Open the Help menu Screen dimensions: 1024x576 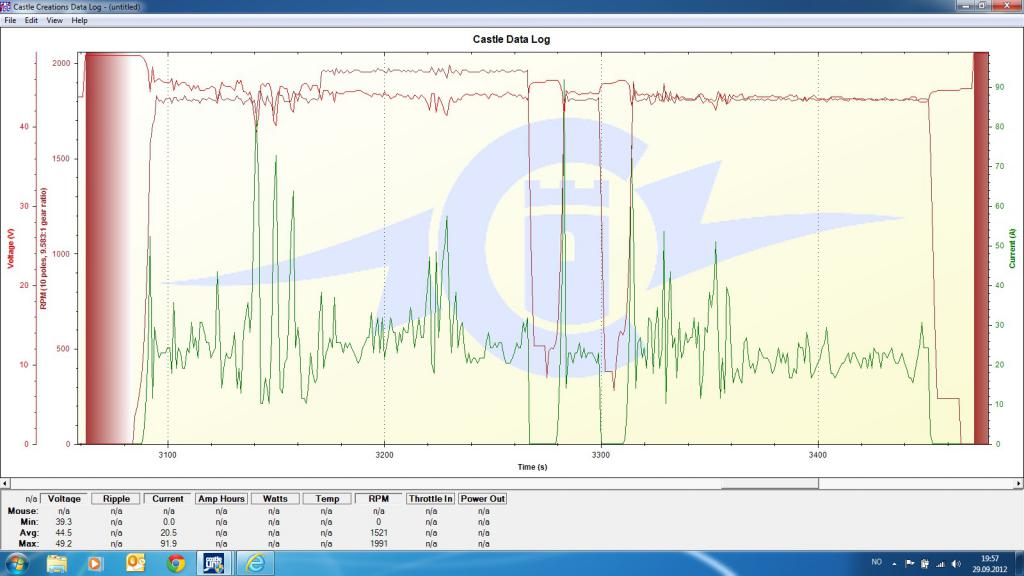click(80, 20)
